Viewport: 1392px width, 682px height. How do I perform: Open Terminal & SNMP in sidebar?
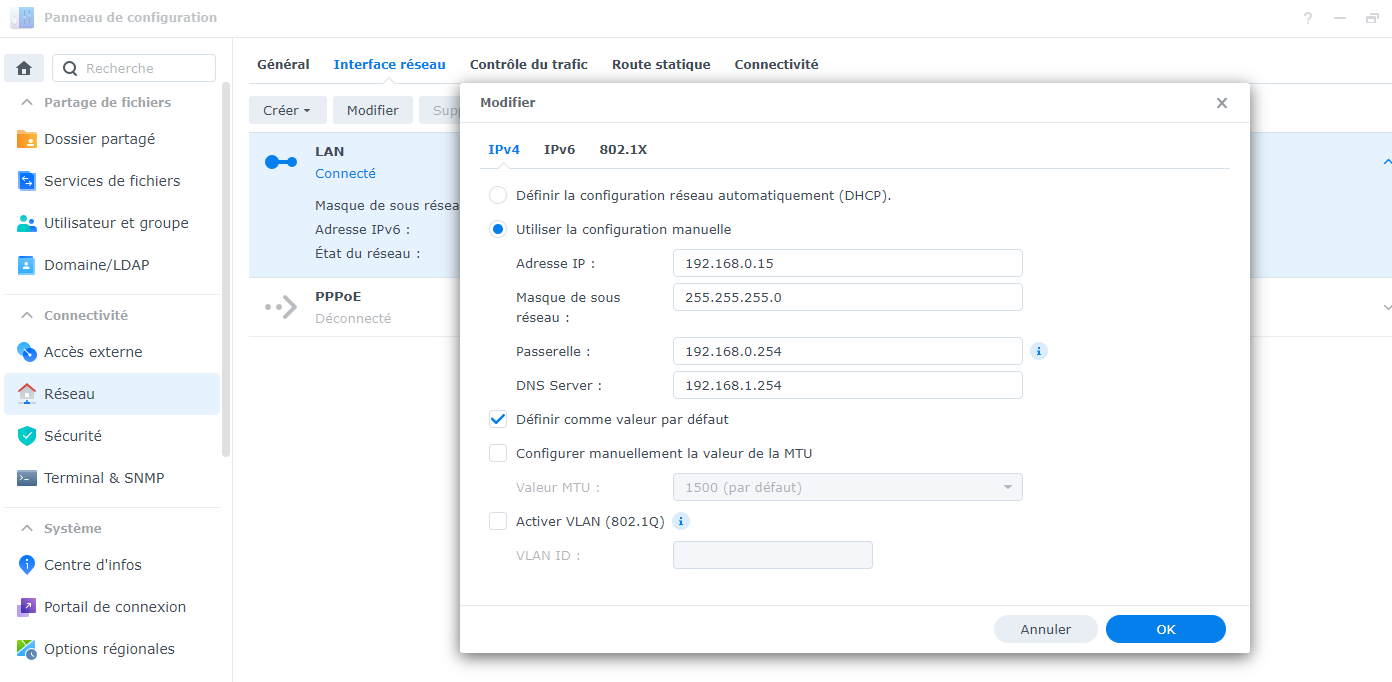pyautogui.click(x=112, y=478)
